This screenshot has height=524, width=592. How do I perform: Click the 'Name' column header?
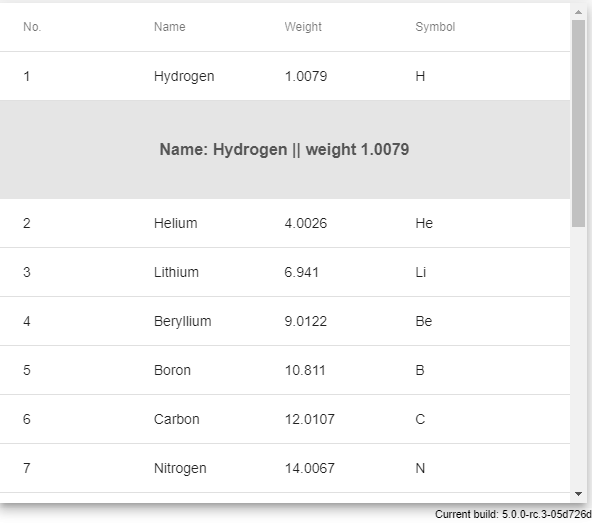170,27
